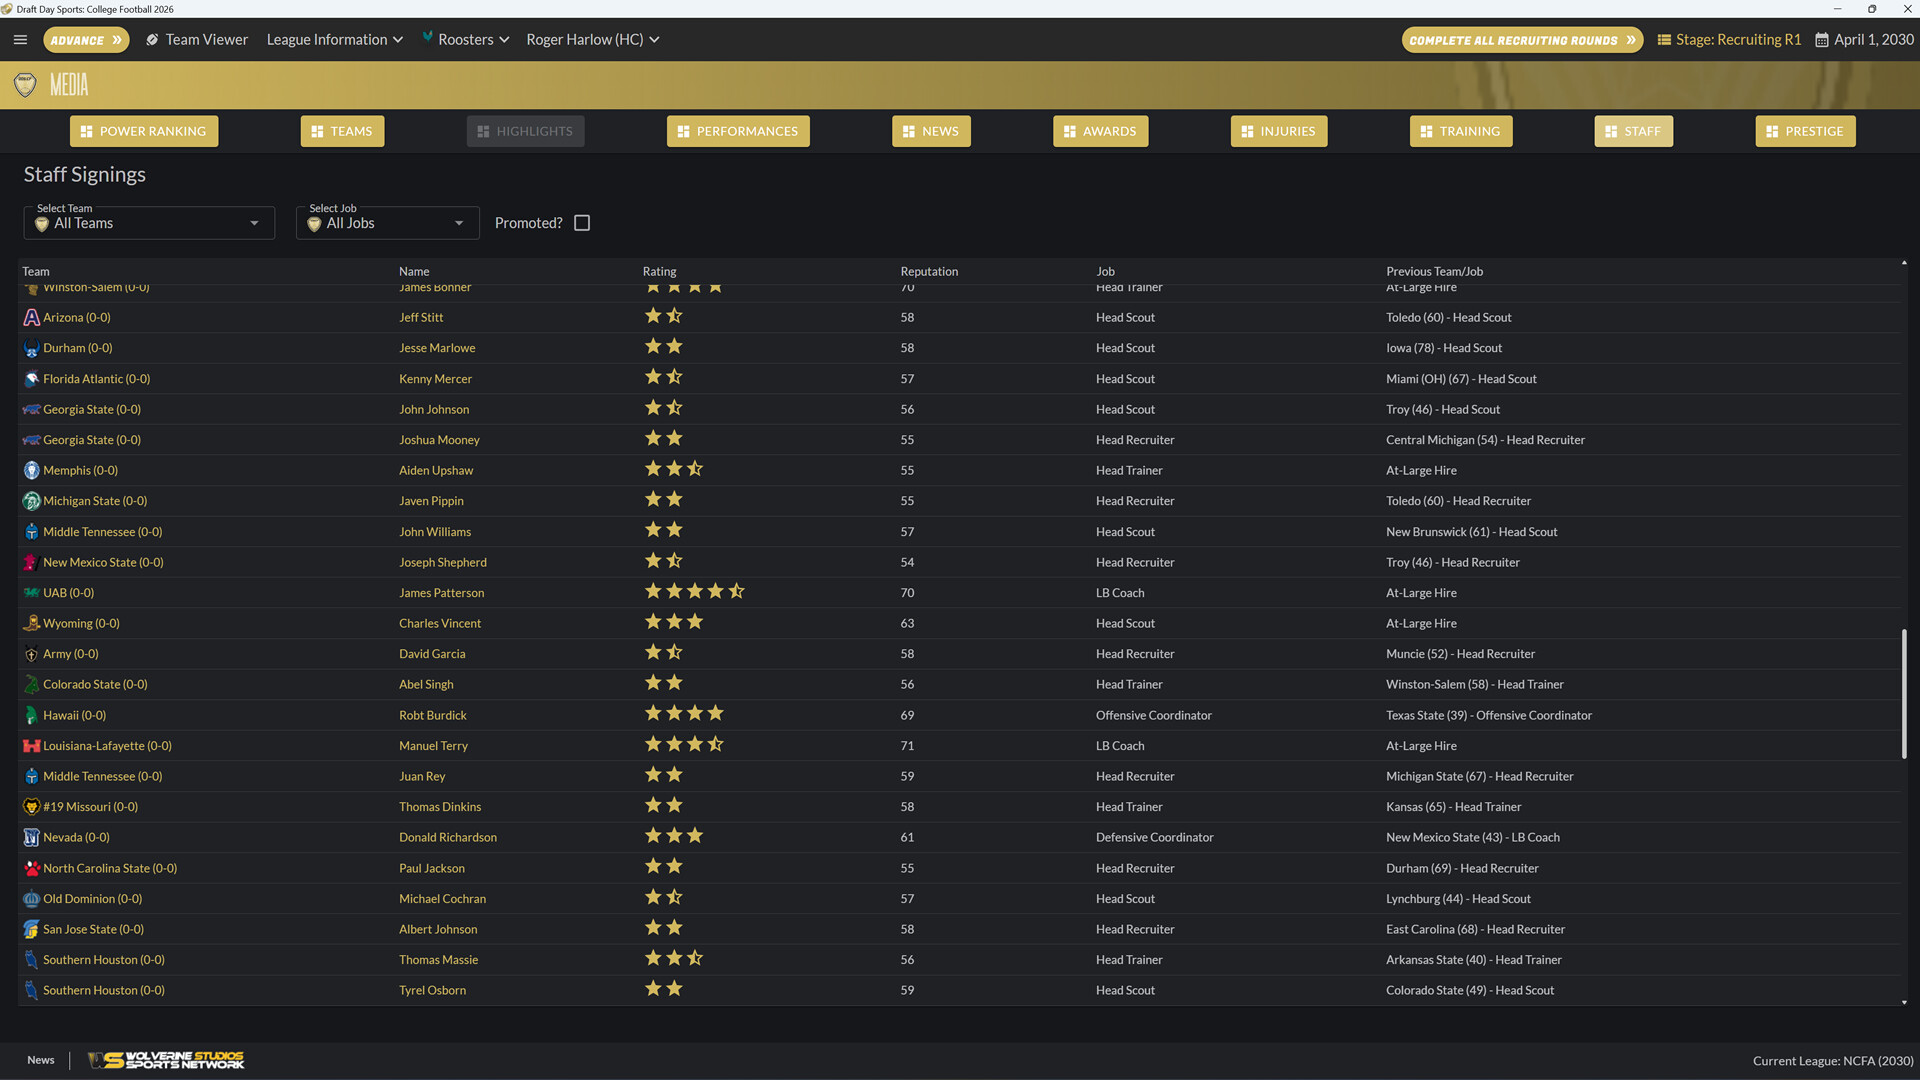Select the Team Viewer icon
This screenshot has height=1080, width=1920.
pyautogui.click(x=152, y=39)
